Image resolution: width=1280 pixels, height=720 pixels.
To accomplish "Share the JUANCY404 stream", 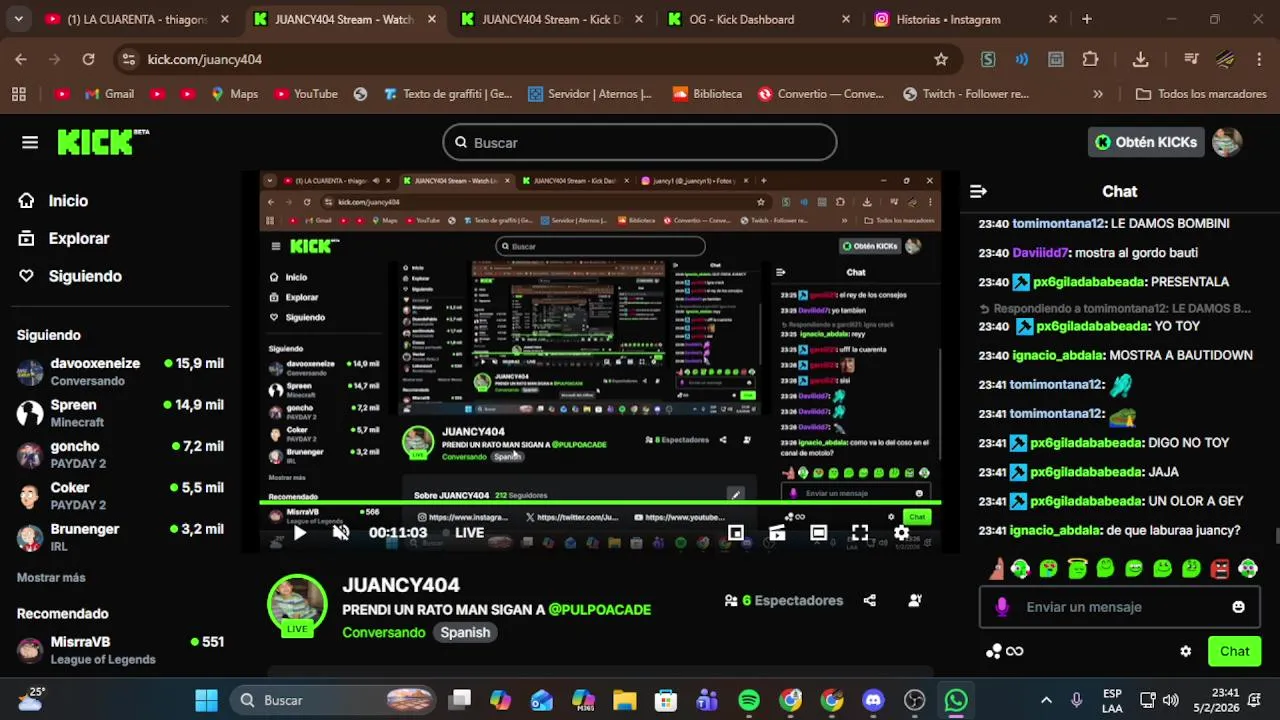I will coord(870,600).
